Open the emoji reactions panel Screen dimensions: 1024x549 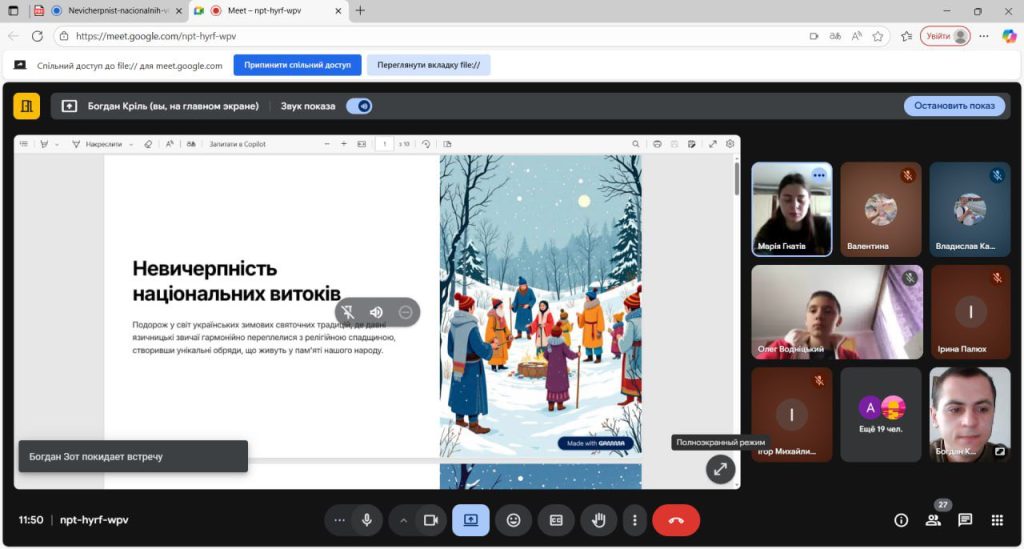[x=513, y=520]
